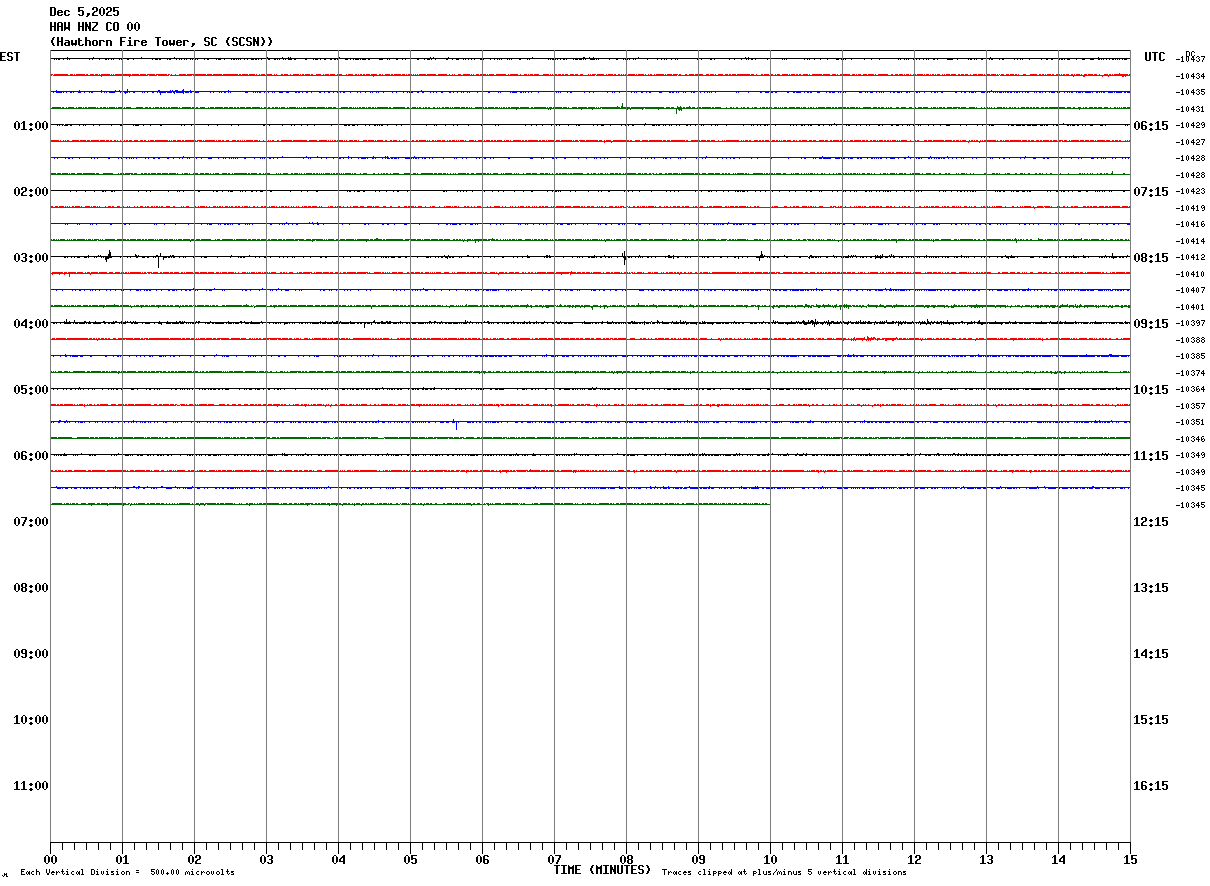Select the 02:00 EST hour label
1210x886 pixels.
(x=31, y=192)
